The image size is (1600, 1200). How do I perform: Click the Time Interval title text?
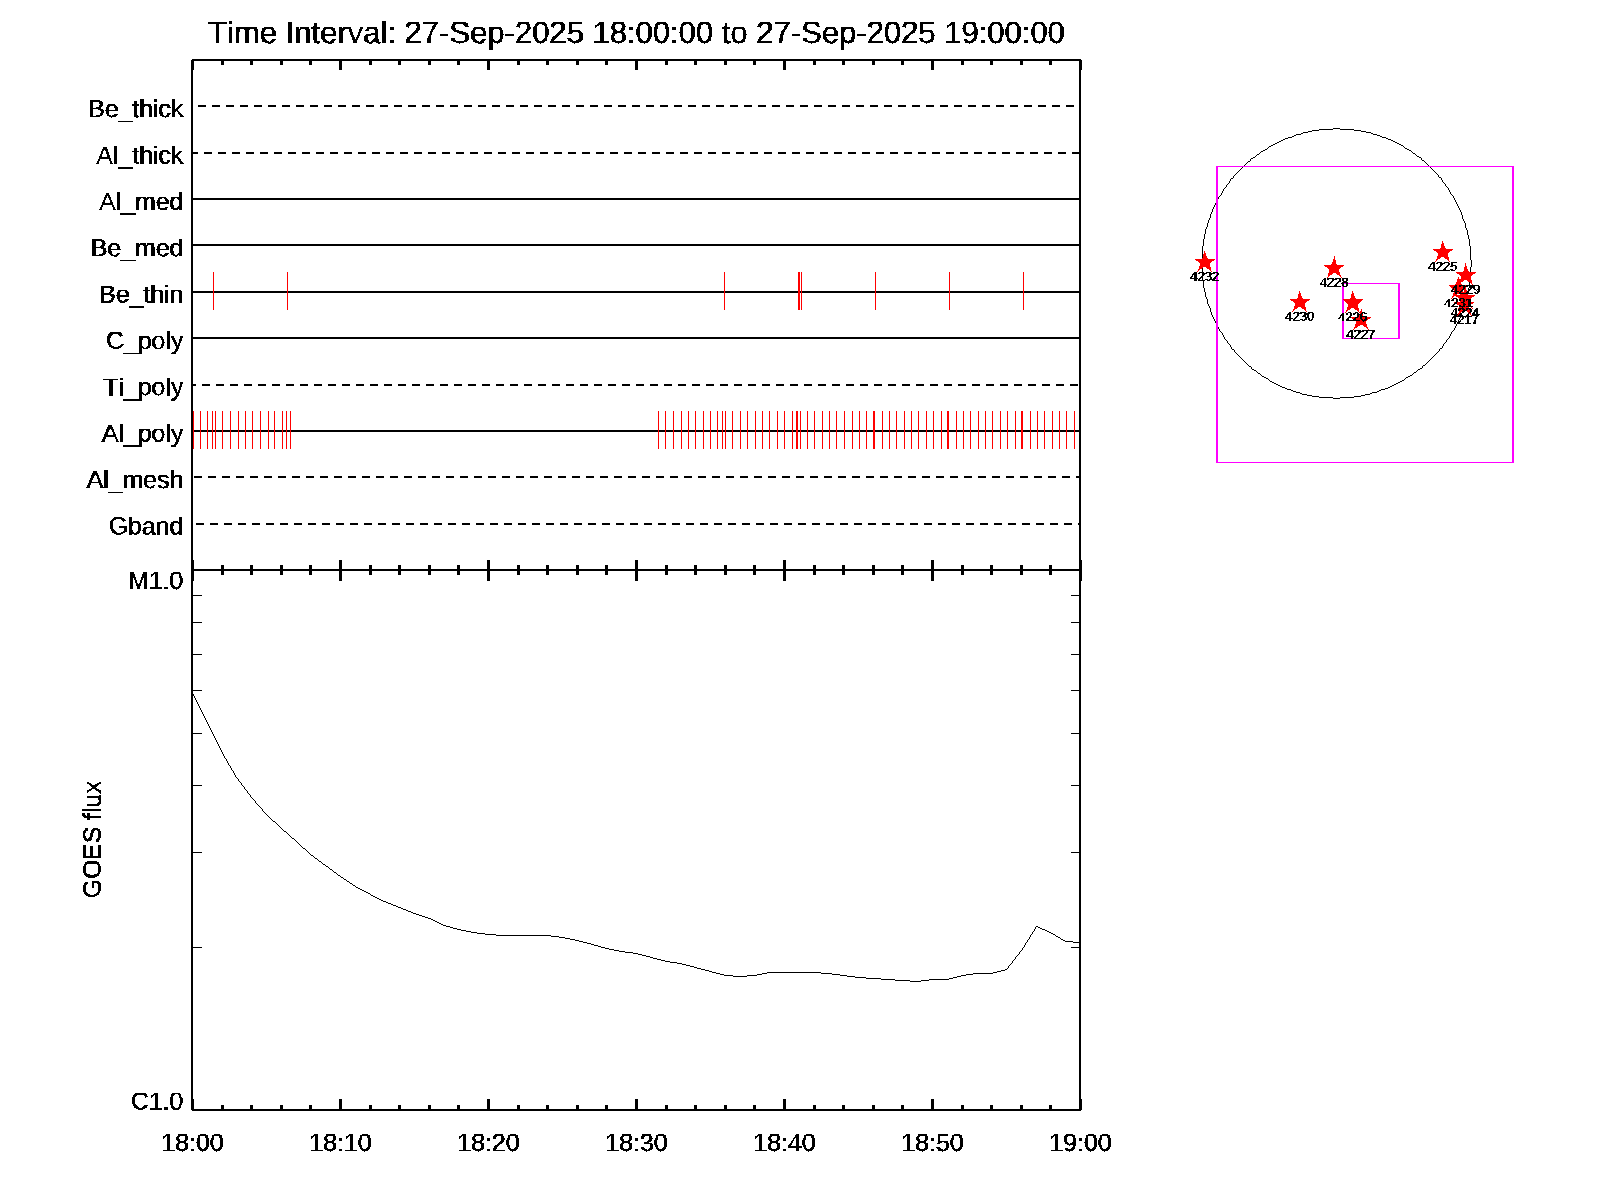click(636, 33)
